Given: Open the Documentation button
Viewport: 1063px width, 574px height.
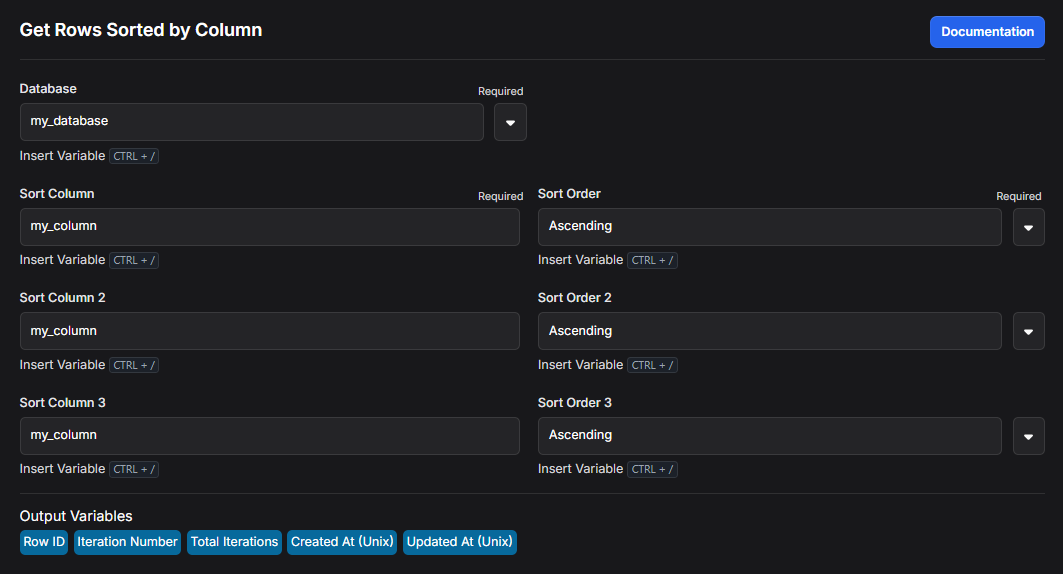Looking at the screenshot, I should click(986, 32).
